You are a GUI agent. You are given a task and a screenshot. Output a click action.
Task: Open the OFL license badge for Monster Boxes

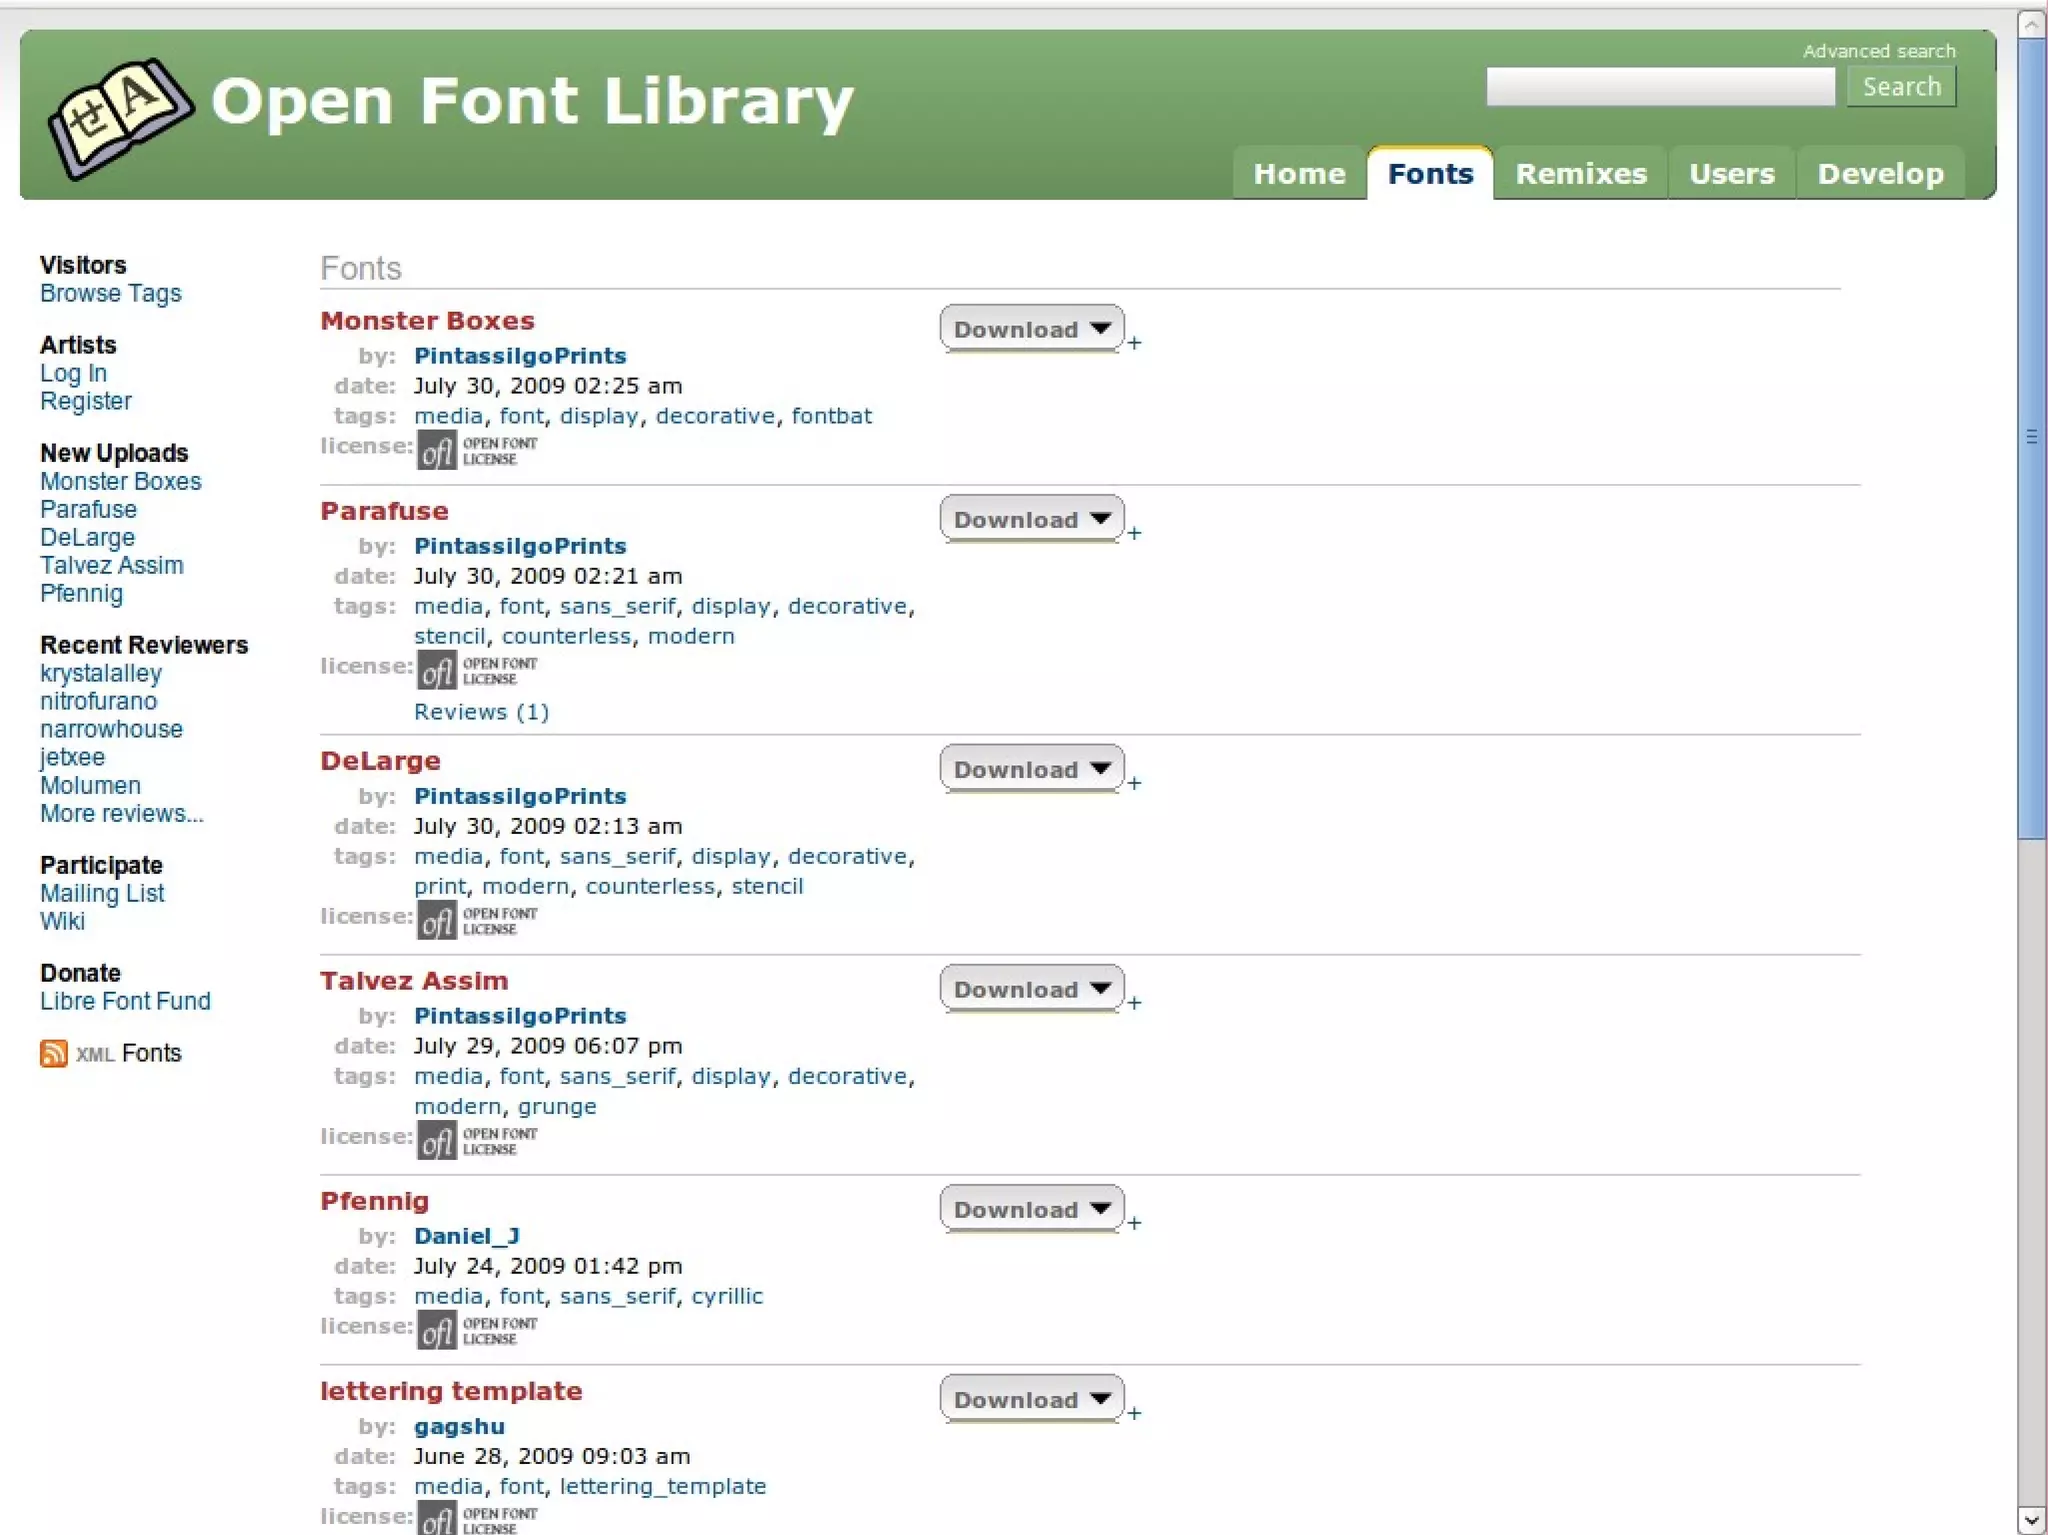click(x=477, y=451)
